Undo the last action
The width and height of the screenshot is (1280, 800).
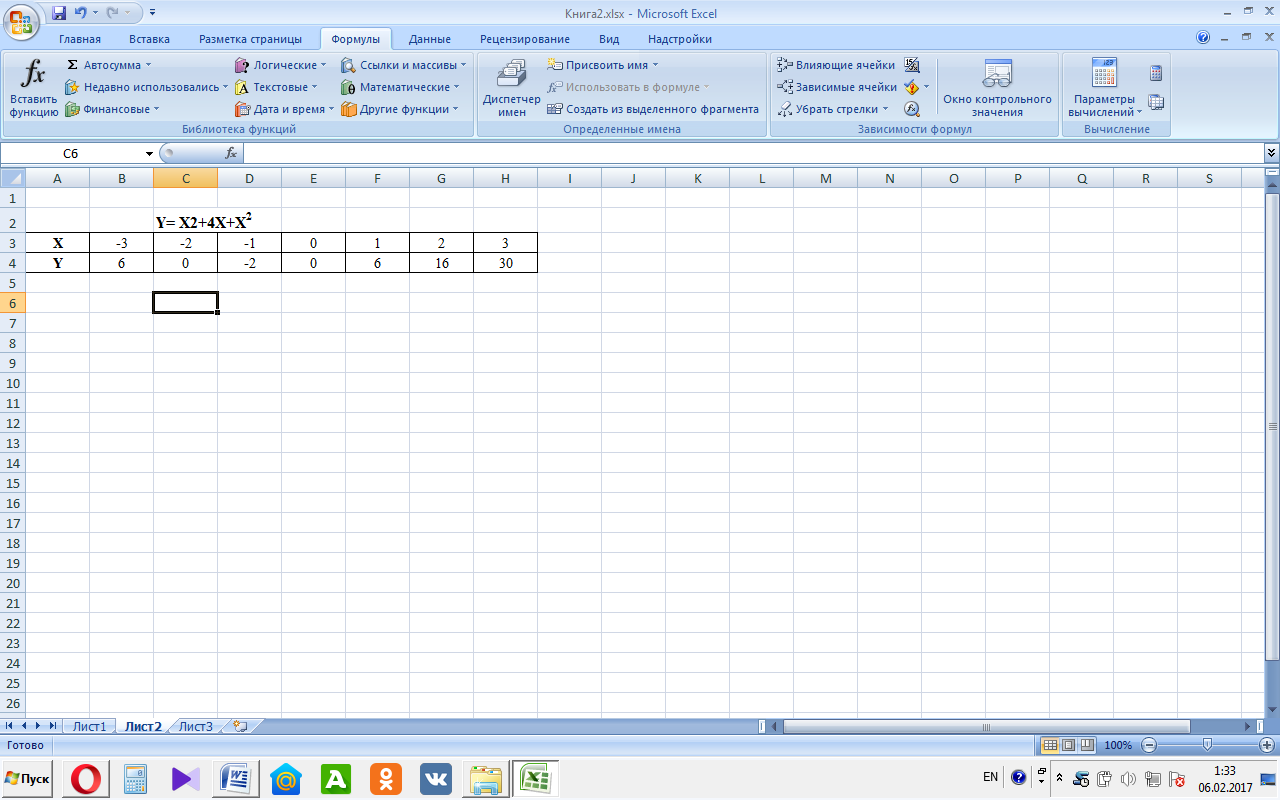pos(81,13)
